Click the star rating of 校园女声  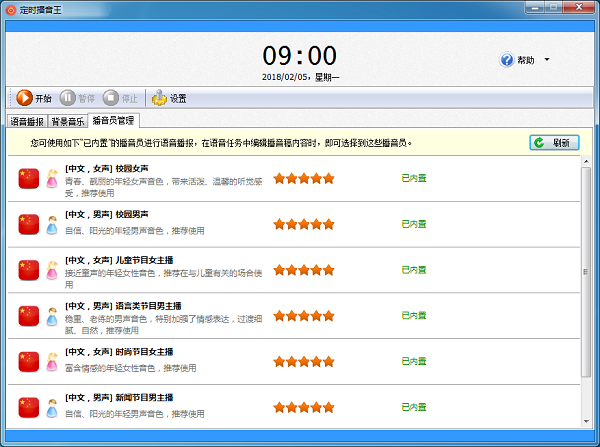pyautogui.click(x=304, y=178)
